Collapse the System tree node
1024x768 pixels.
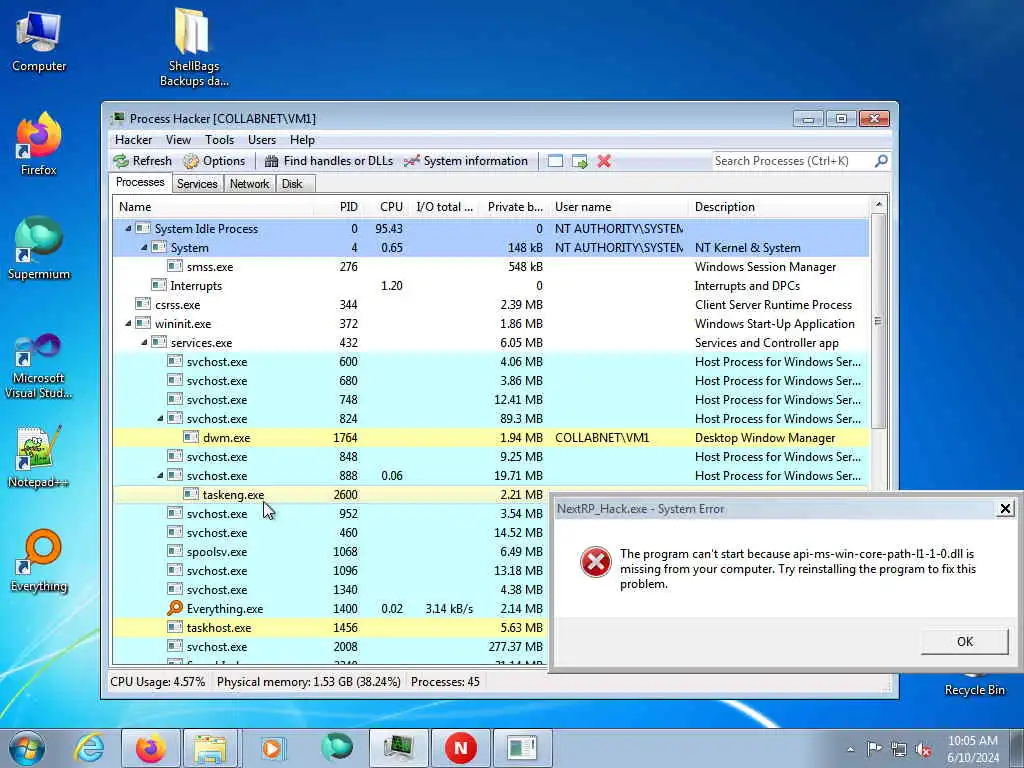(x=144, y=248)
